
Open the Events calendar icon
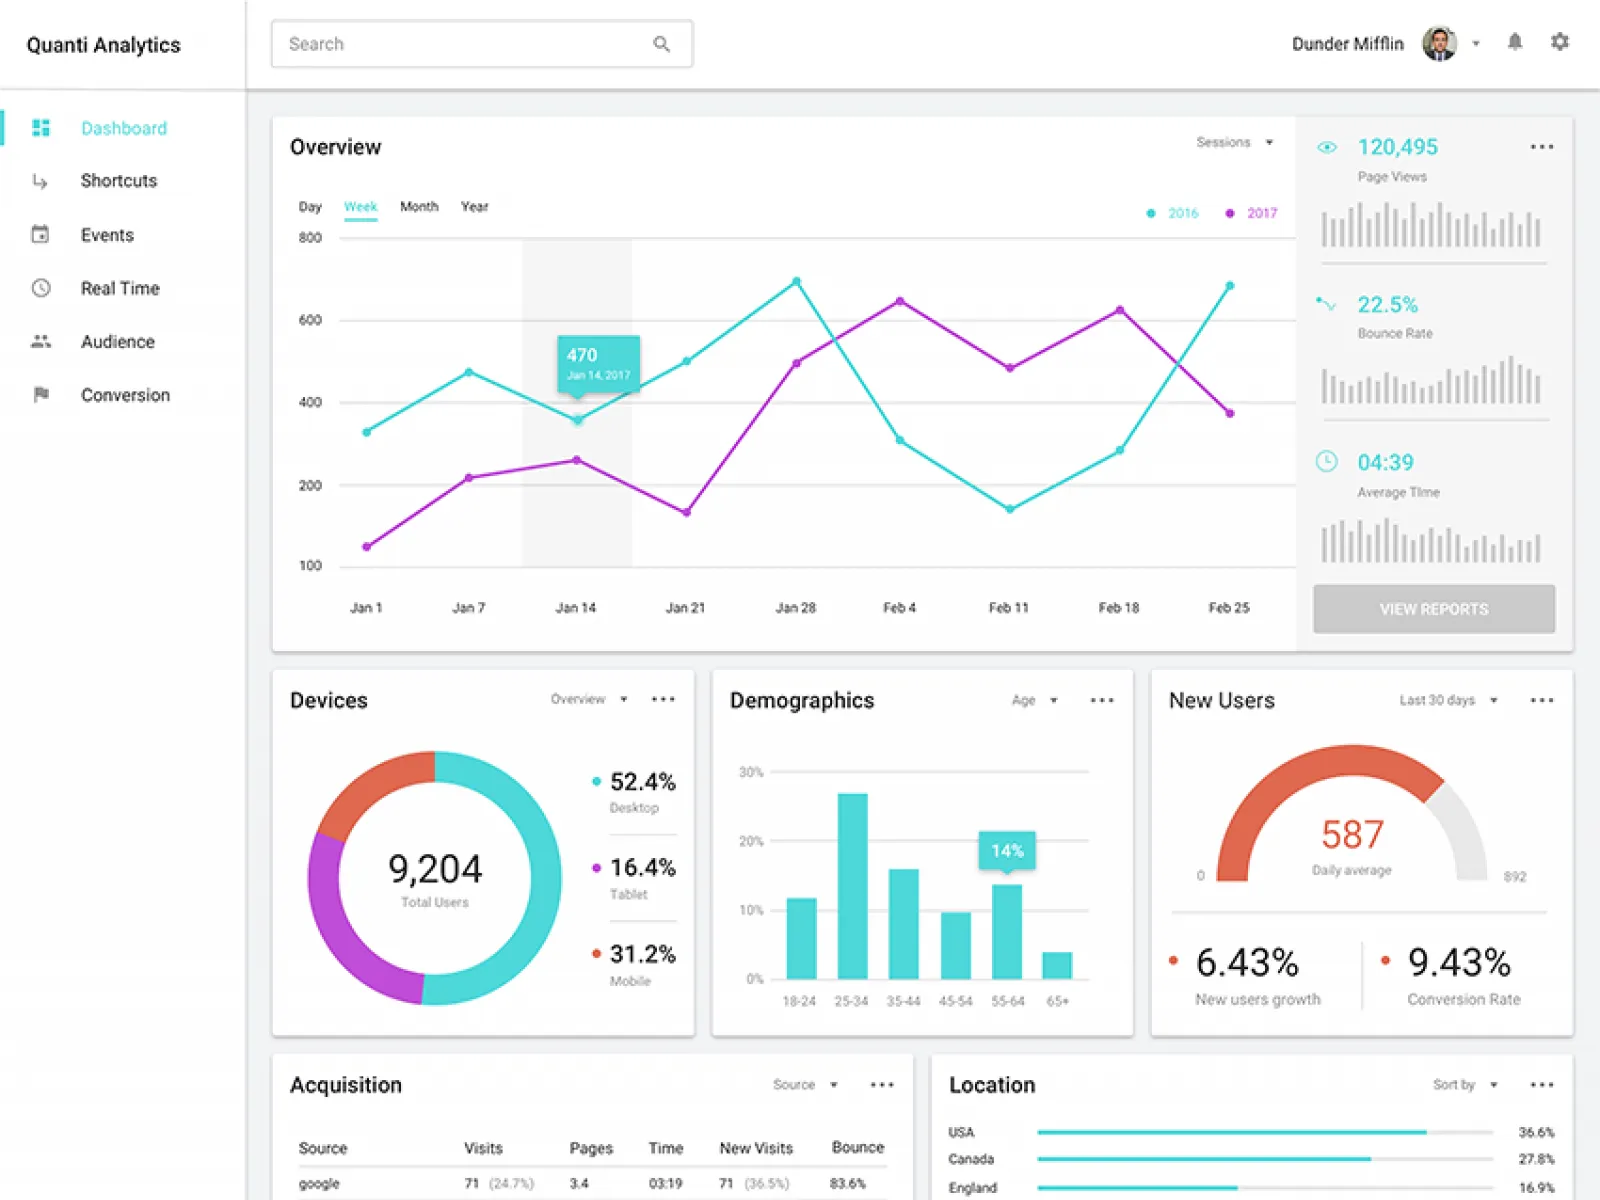click(x=41, y=234)
